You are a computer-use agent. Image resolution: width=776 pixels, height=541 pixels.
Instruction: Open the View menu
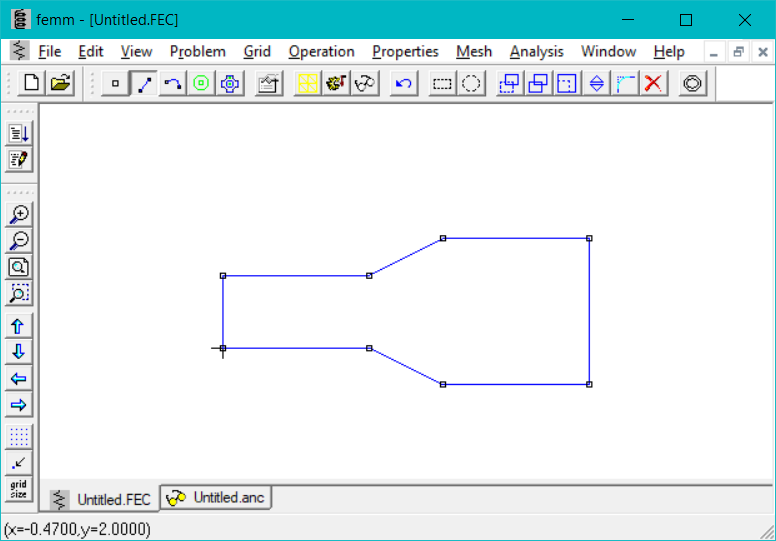click(137, 51)
